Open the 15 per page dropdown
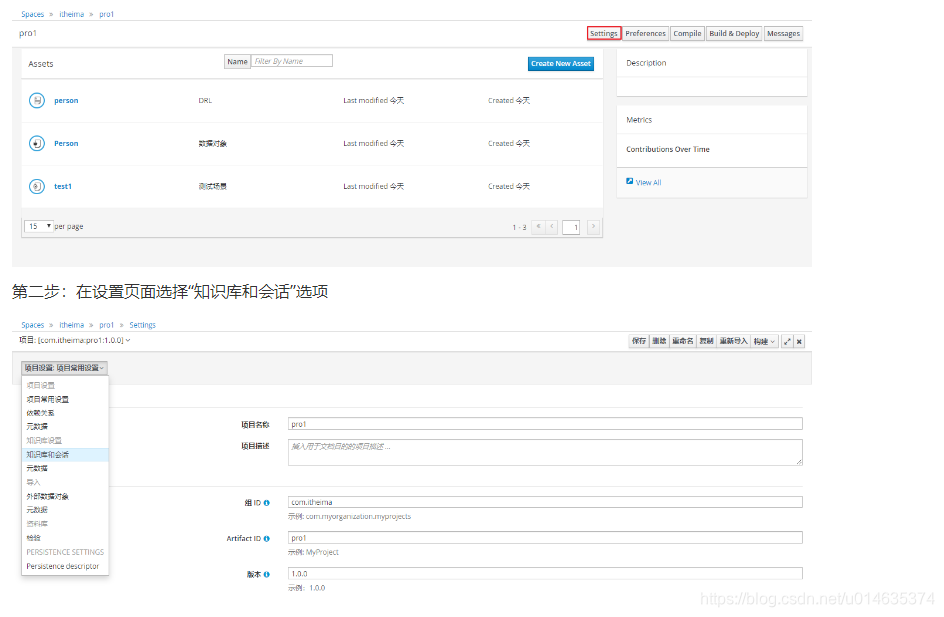944x617 pixels. [x=39, y=226]
